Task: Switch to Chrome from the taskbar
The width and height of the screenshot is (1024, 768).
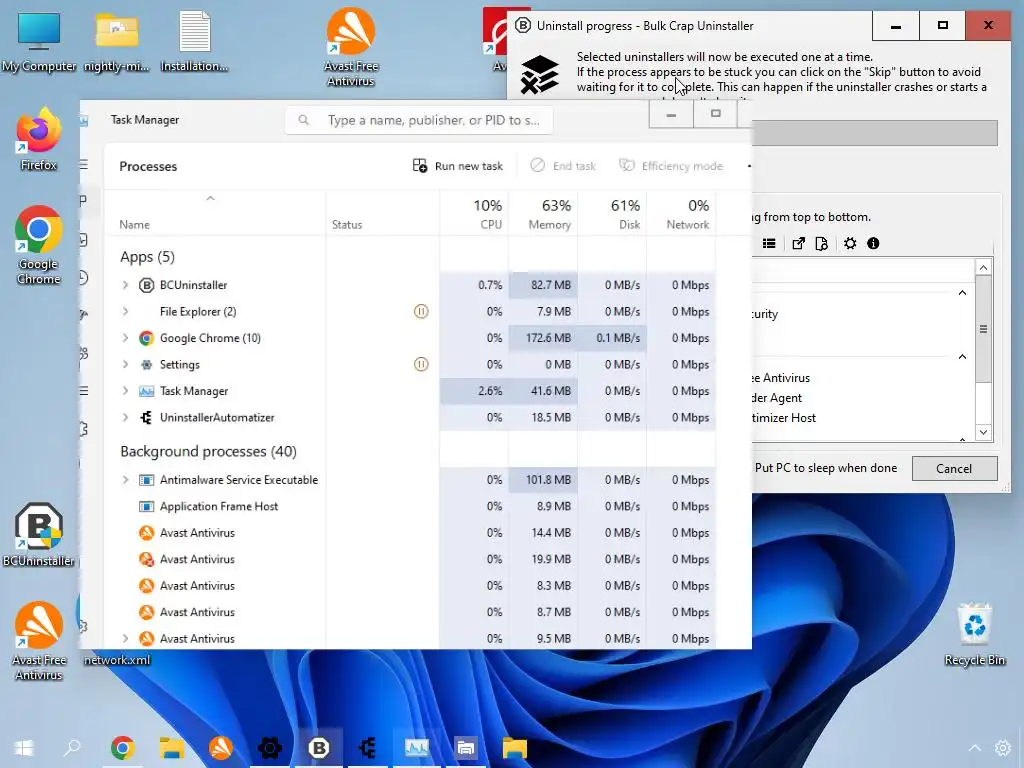Action: (x=122, y=748)
